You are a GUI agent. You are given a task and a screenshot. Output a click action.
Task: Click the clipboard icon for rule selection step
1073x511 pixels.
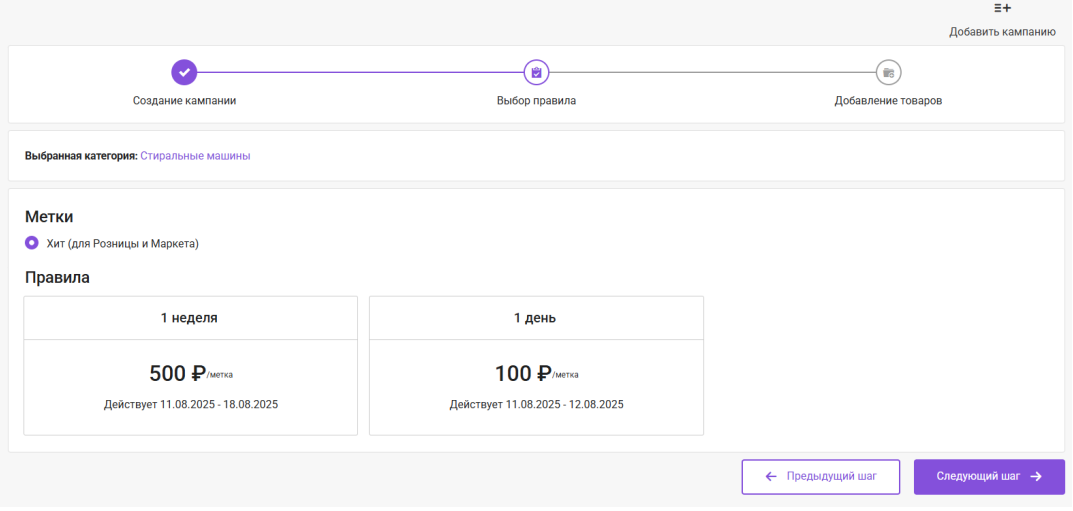coord(536,72)
